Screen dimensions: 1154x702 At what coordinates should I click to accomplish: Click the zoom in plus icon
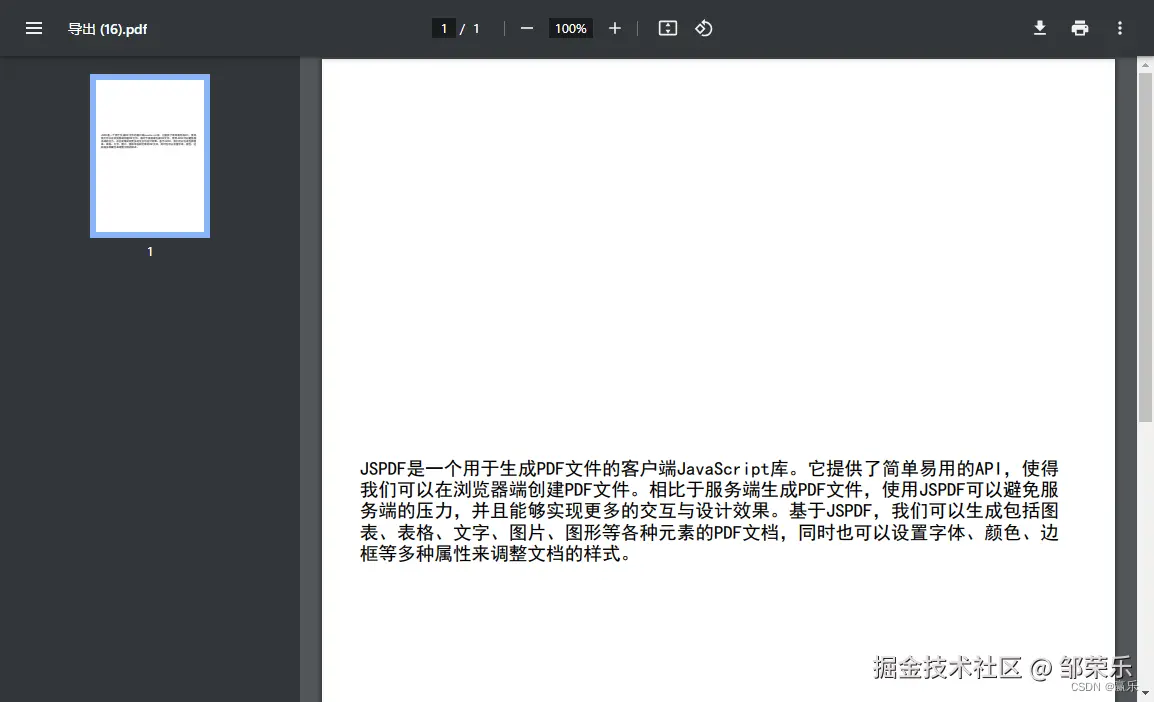tap(615, 28)
